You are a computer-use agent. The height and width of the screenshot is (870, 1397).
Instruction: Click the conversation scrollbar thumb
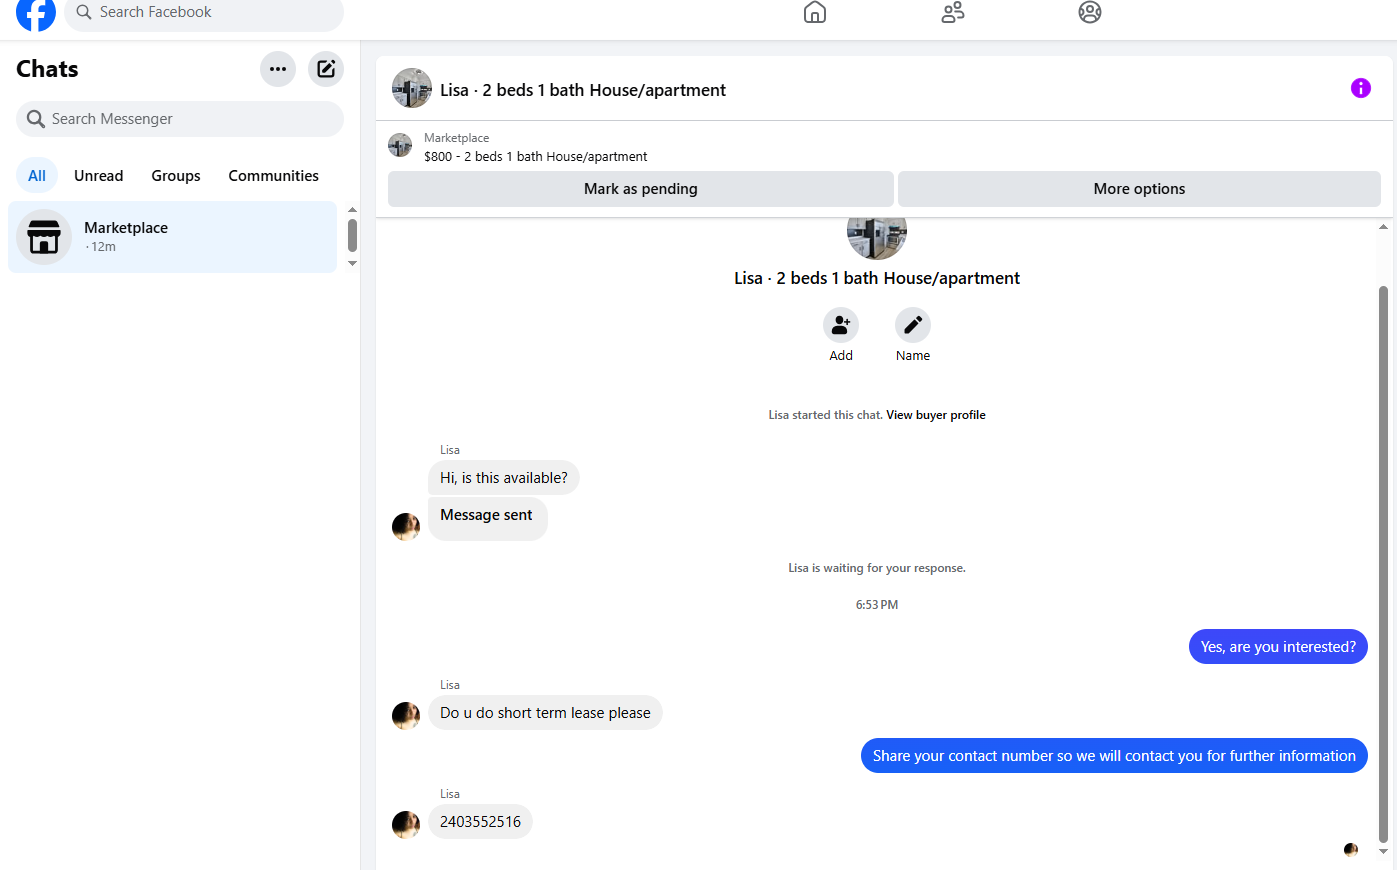coord(1383,565)
